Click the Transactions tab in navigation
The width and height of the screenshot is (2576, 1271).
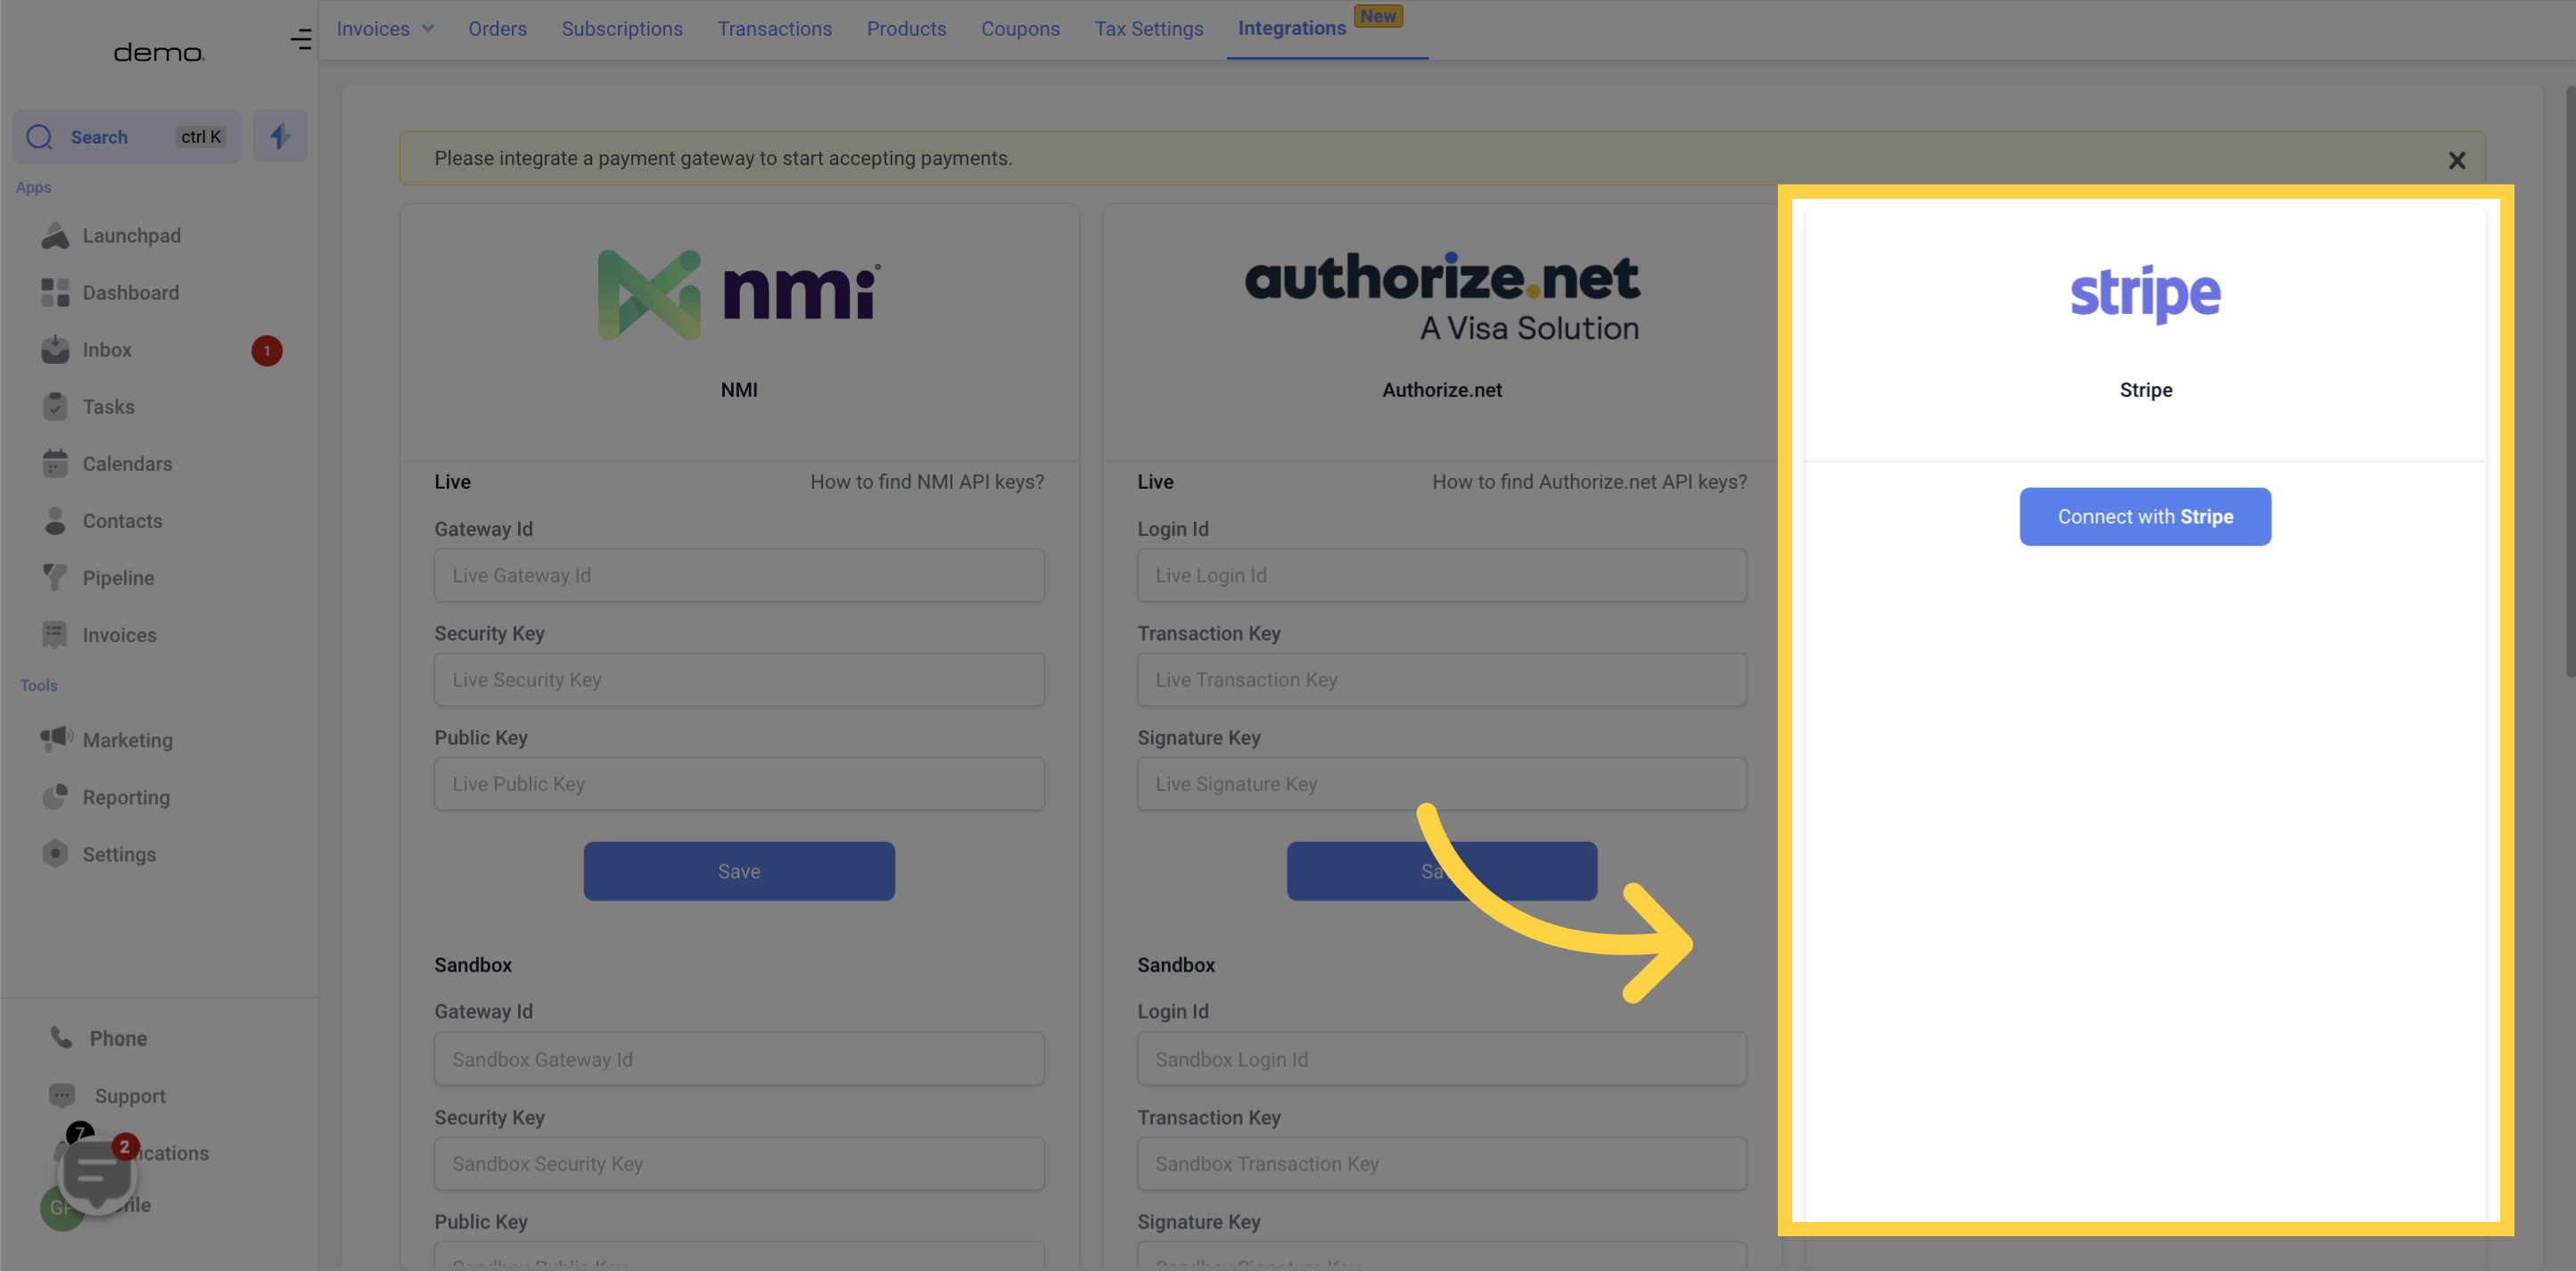(774, 29)
